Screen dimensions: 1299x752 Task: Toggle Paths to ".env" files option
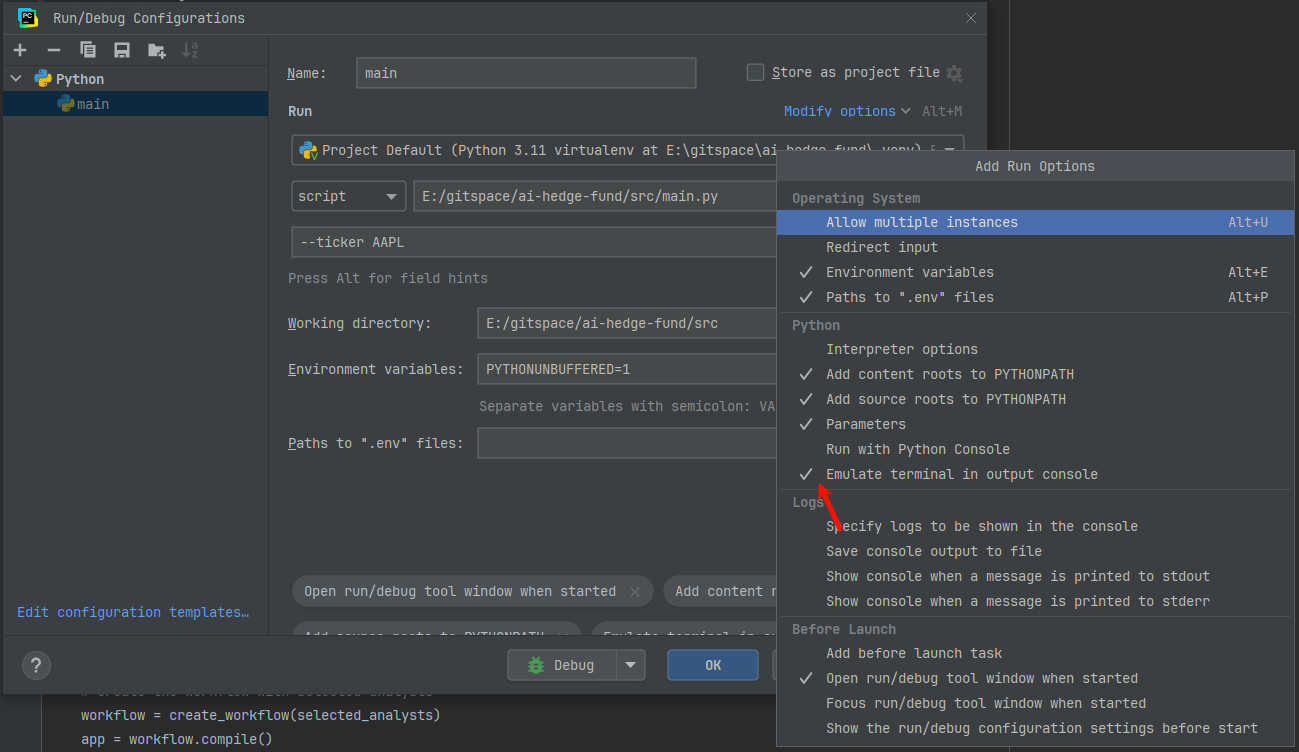(1035, 297)
